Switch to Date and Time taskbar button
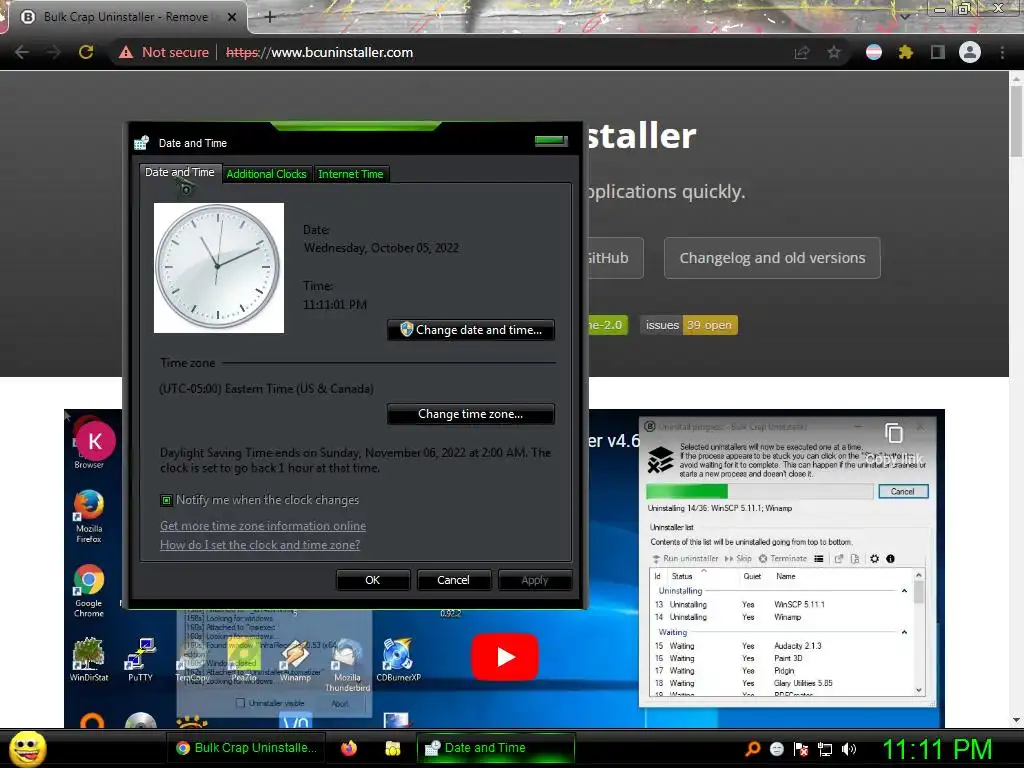 point(496,748)
